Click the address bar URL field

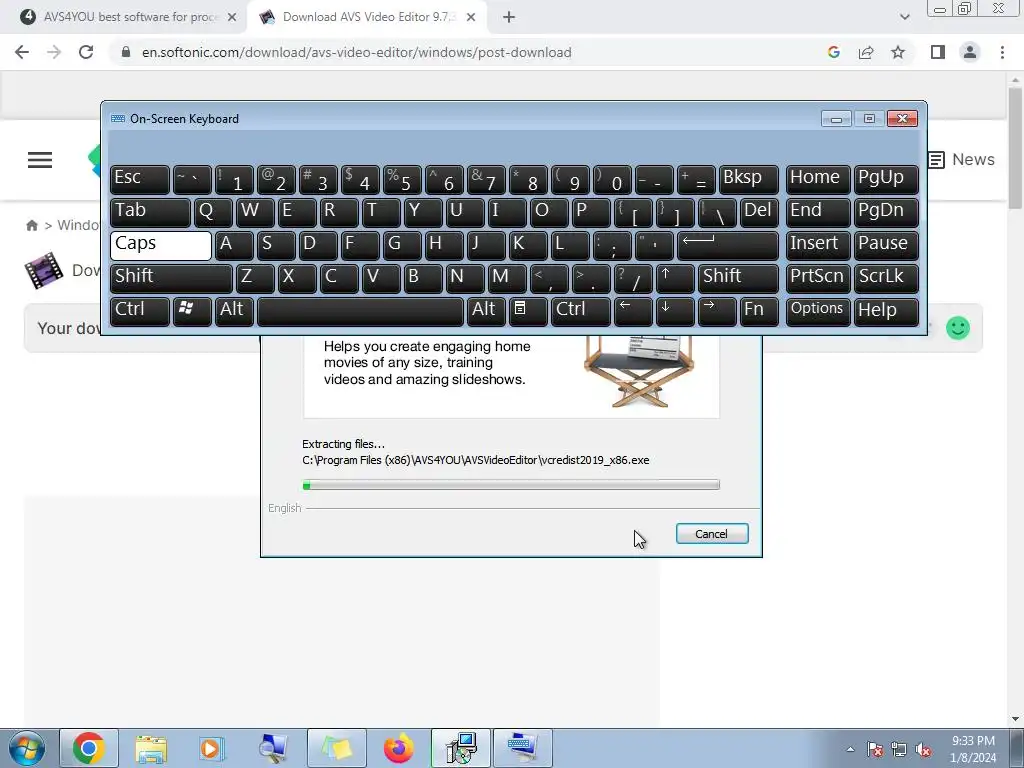click(x=357, y=52)
